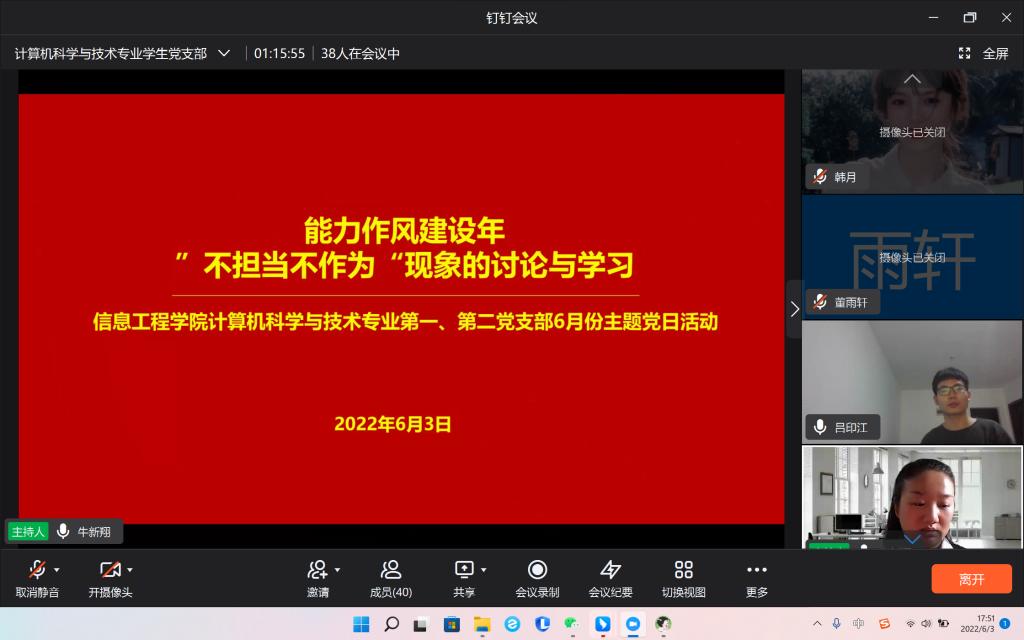Collapse participant panel with side arrow handle
Screen dimensions: 1024x640
794,309
